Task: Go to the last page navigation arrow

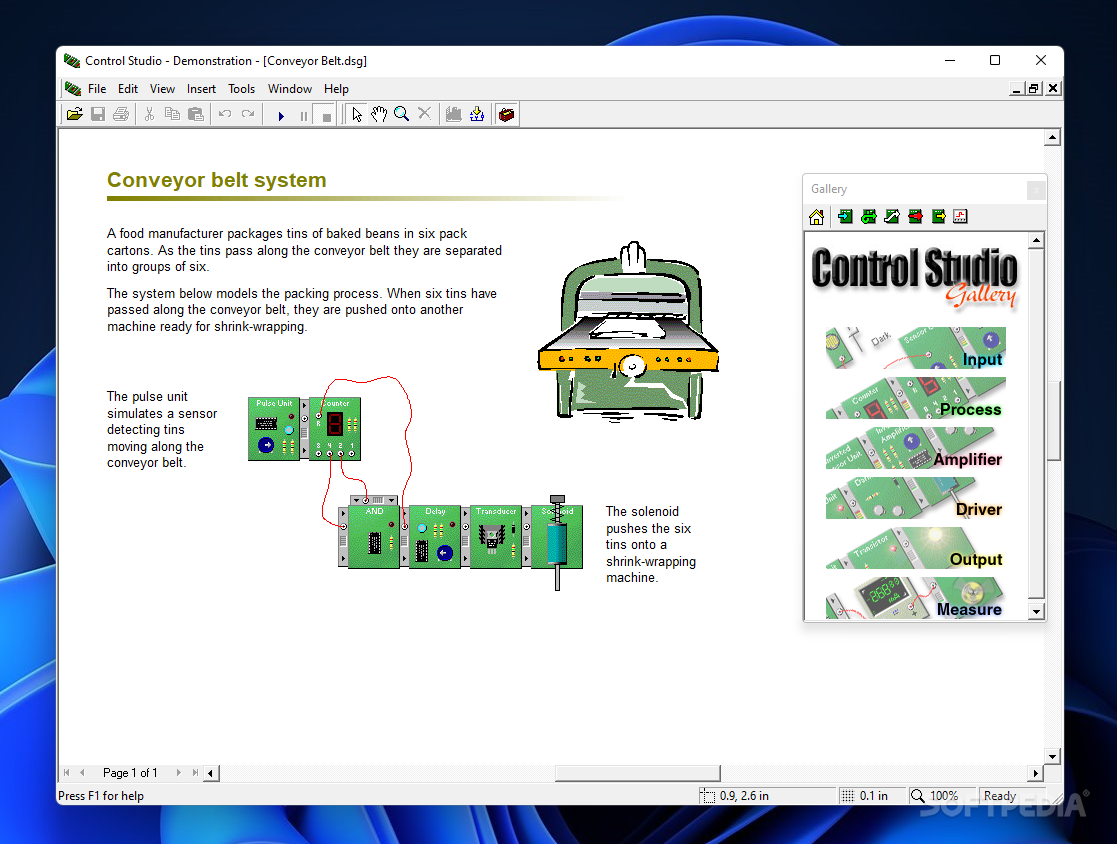Action: point(194,773)
